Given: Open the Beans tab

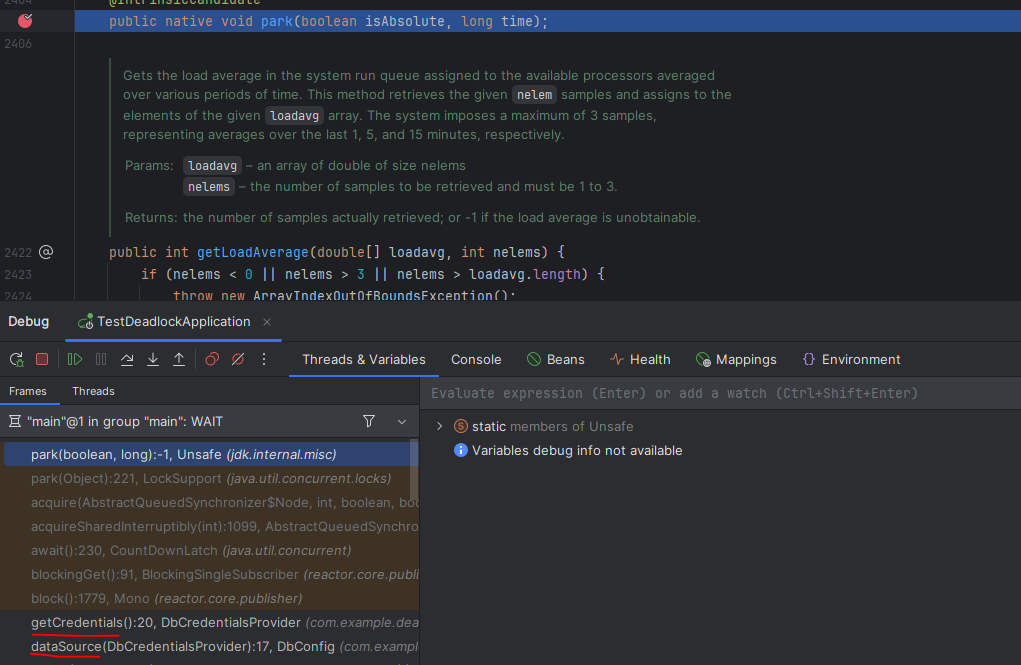Looking at the screenshot, I should click(555, 360).
